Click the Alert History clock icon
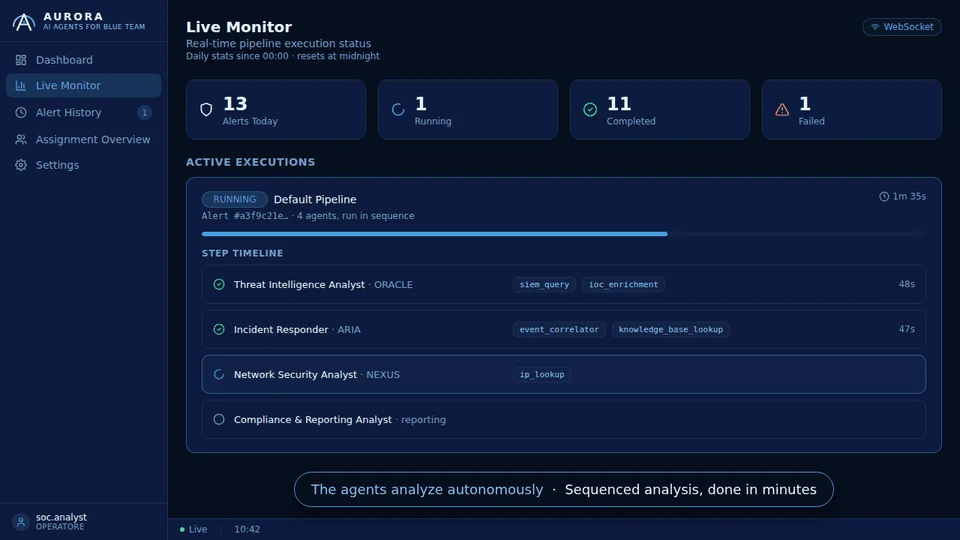Viewport: 960px width, 540px height. [21, 113]
